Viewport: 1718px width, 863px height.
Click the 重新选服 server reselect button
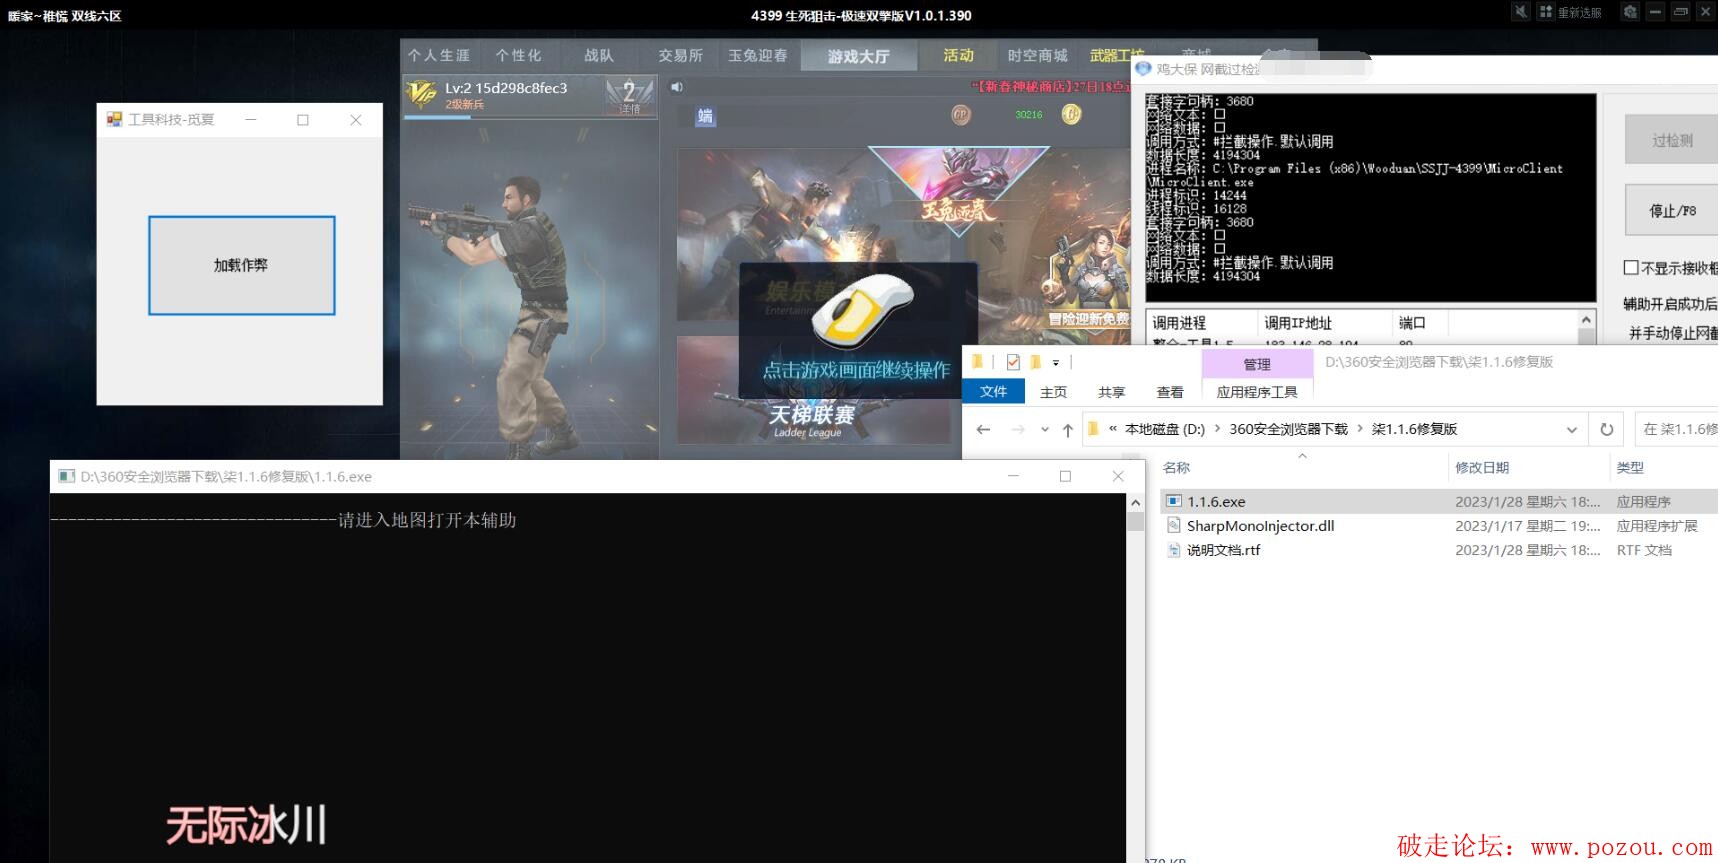(x=1570, y=12)
